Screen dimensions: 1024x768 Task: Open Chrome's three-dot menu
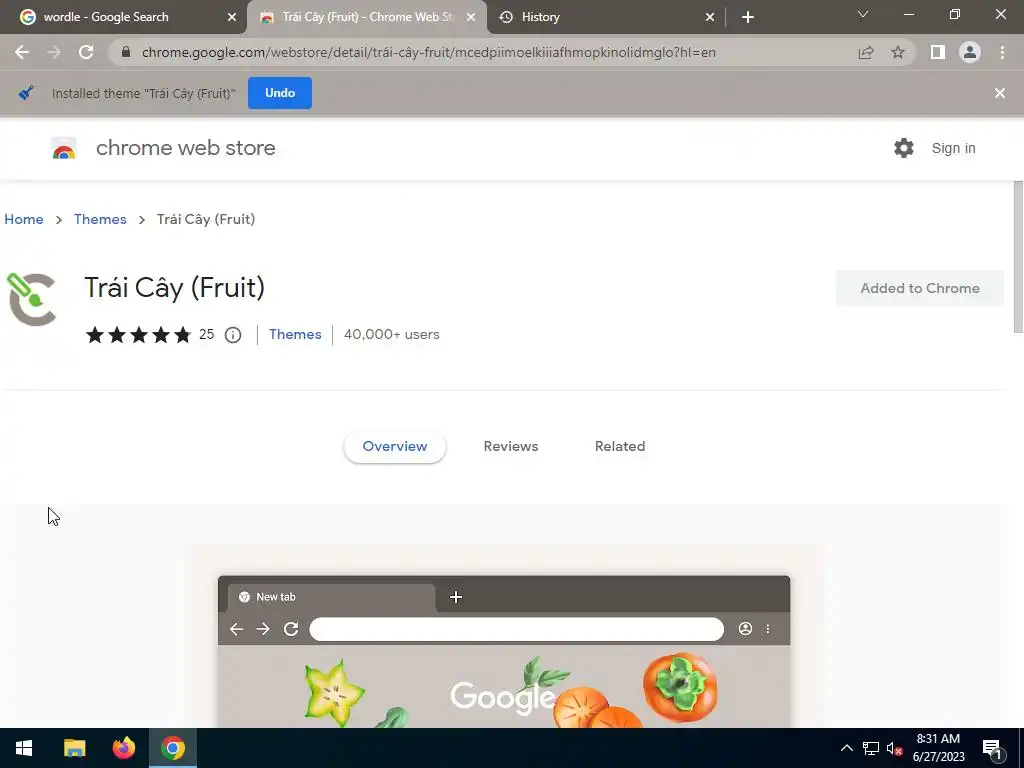tap(1002, 52)
